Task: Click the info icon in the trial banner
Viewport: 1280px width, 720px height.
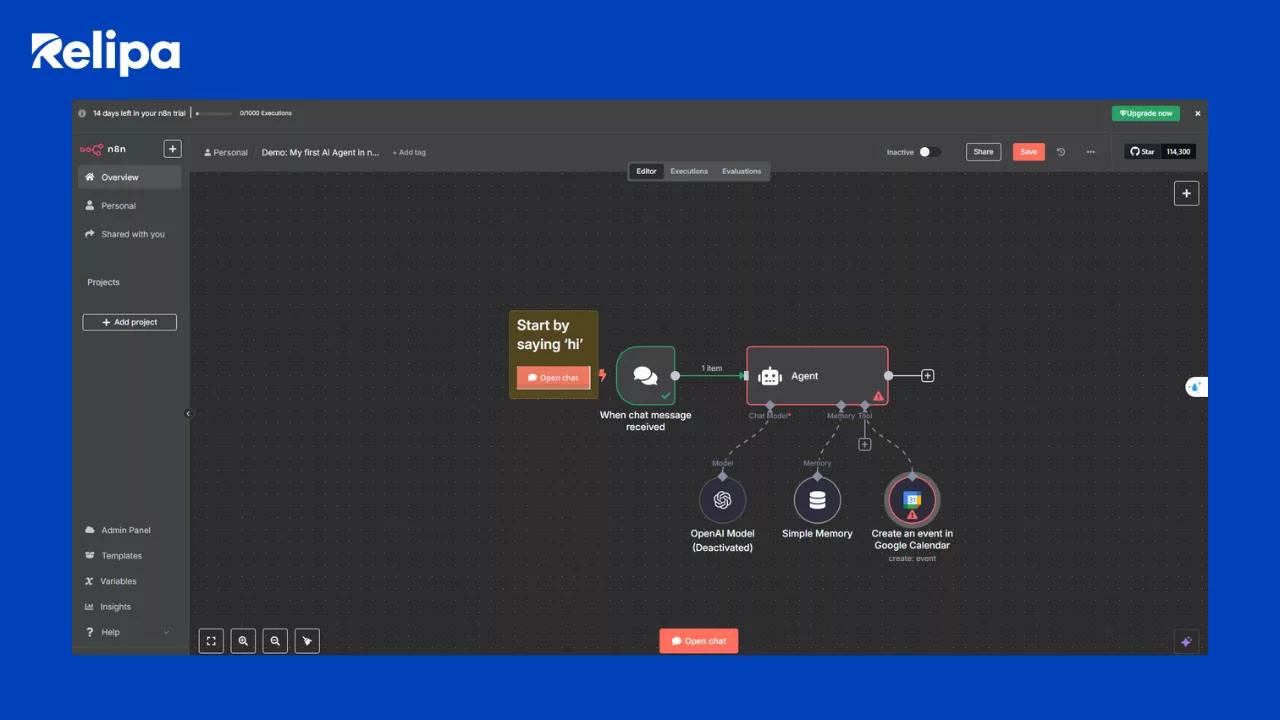Action: 83,113
